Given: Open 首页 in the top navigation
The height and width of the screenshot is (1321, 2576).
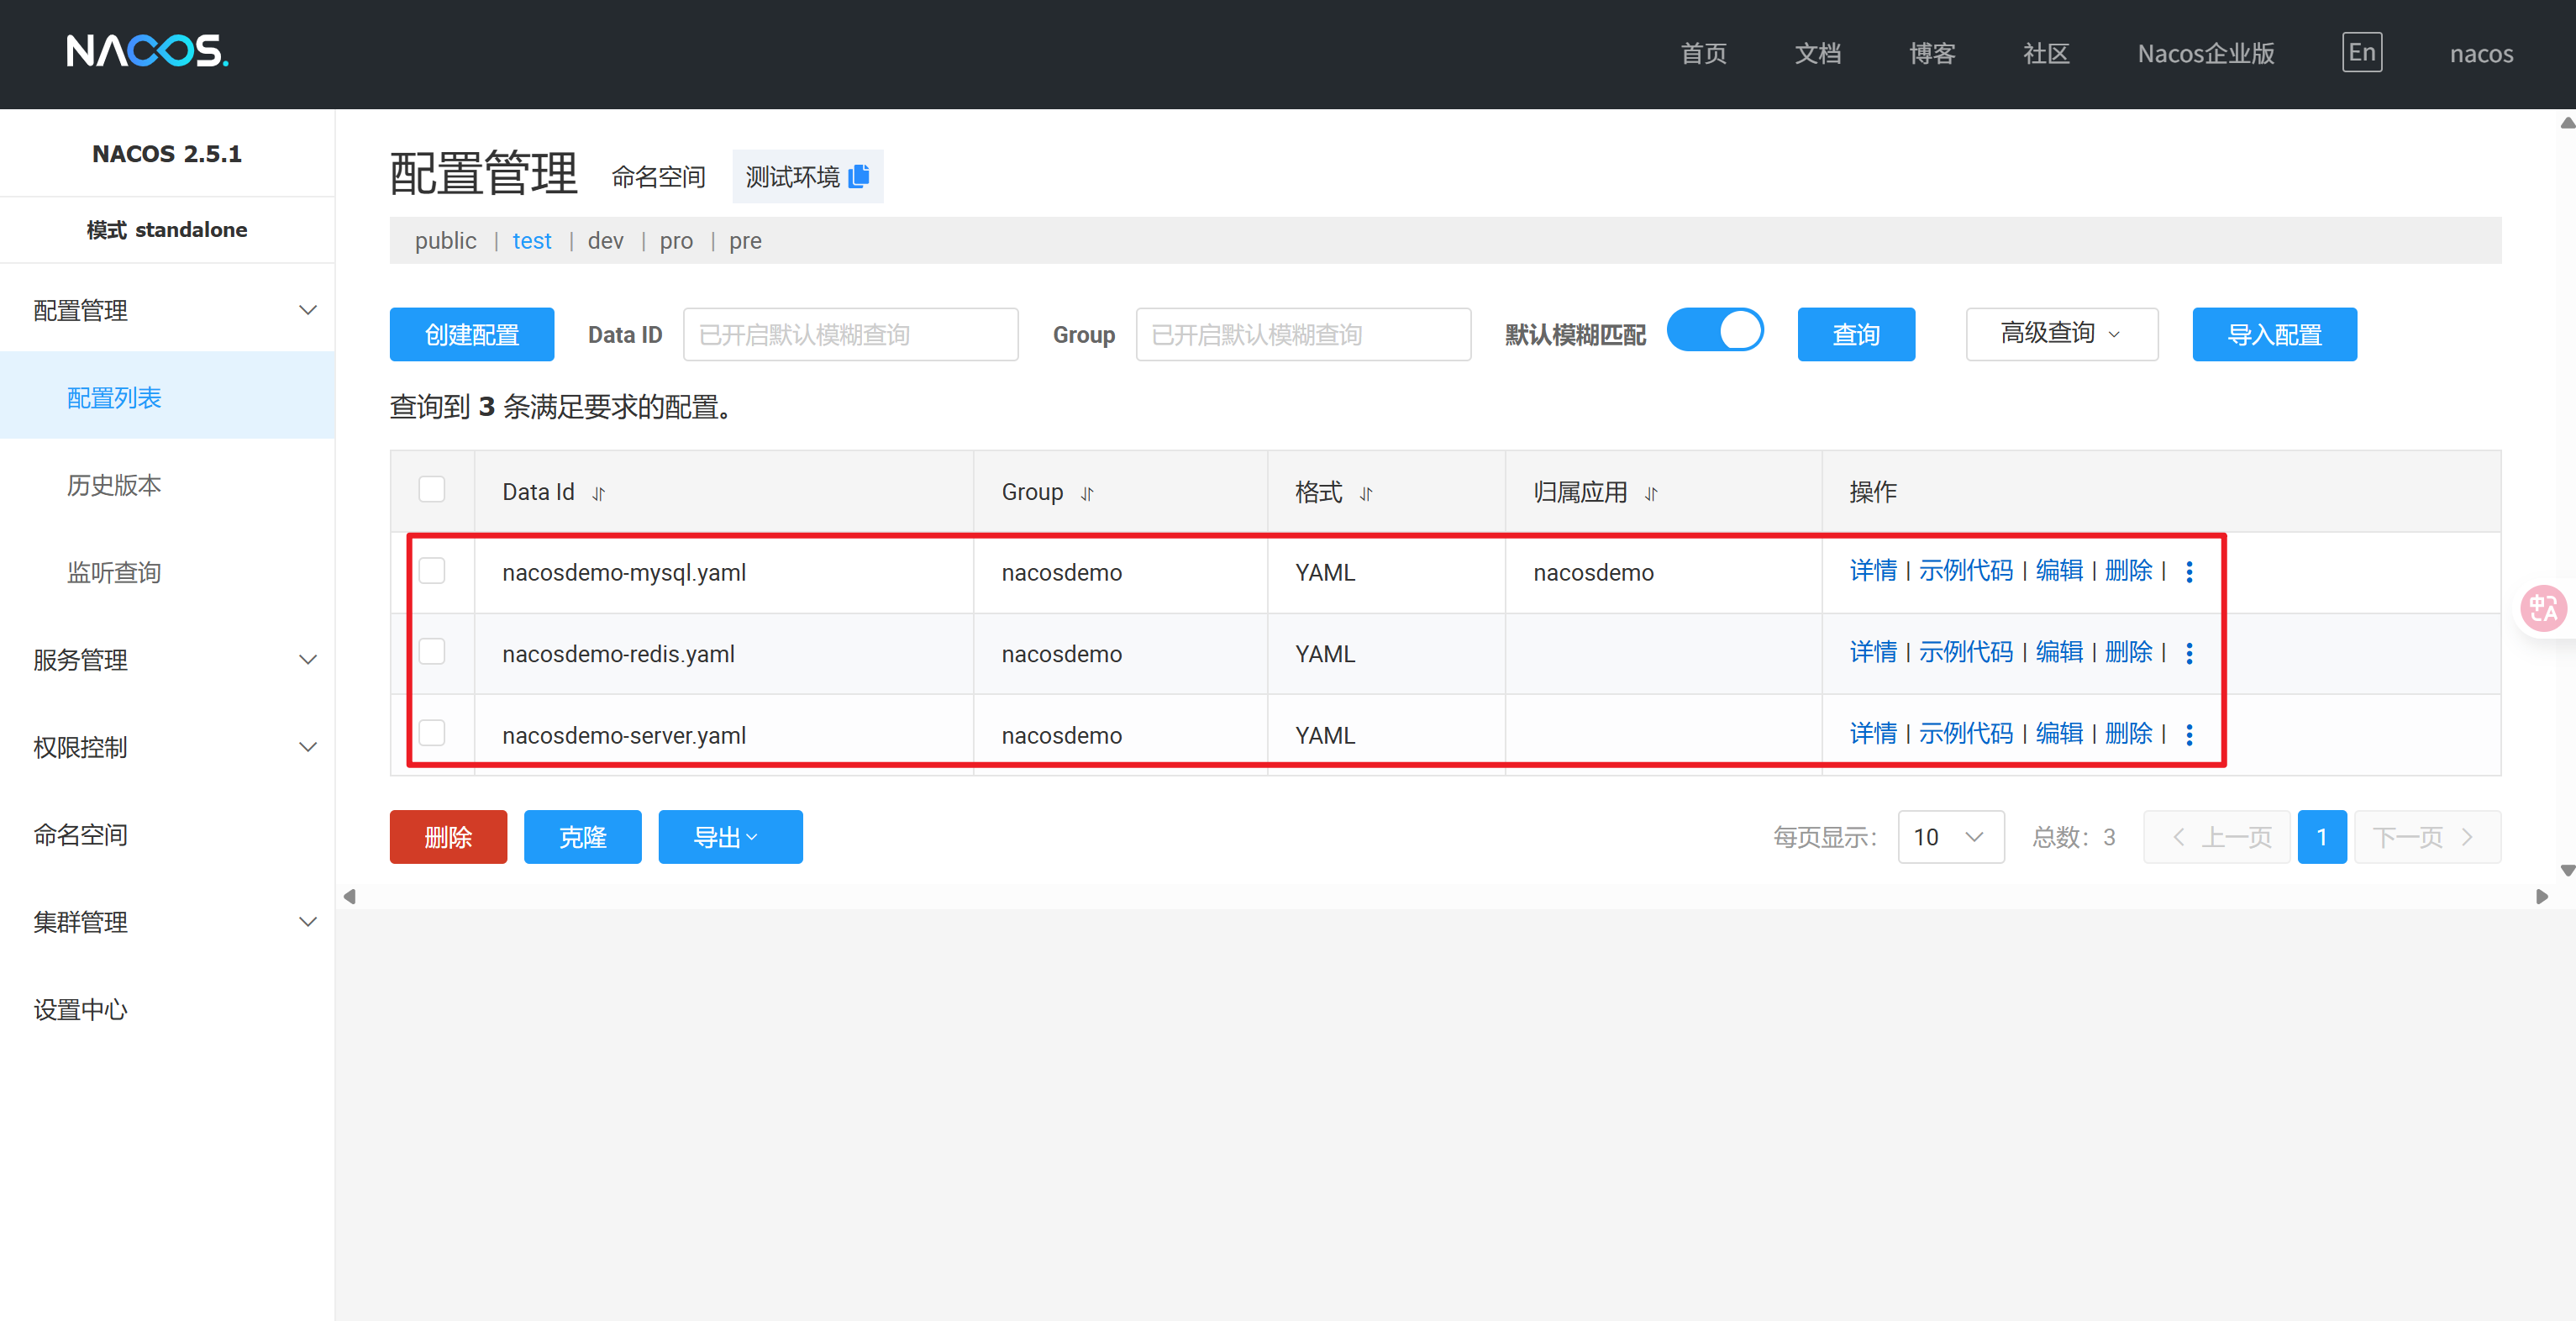Looking at the screenshot, I should click(1703, 53).
